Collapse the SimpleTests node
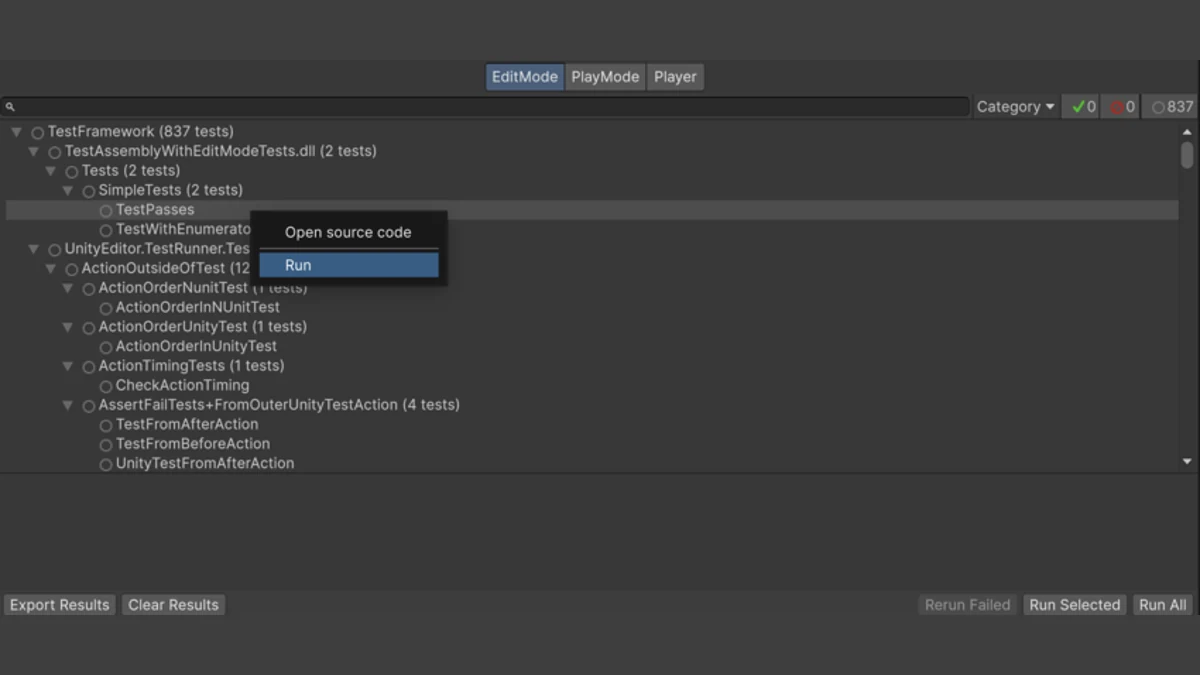This screenshot has height=675, width=1200. coord(67,191)
